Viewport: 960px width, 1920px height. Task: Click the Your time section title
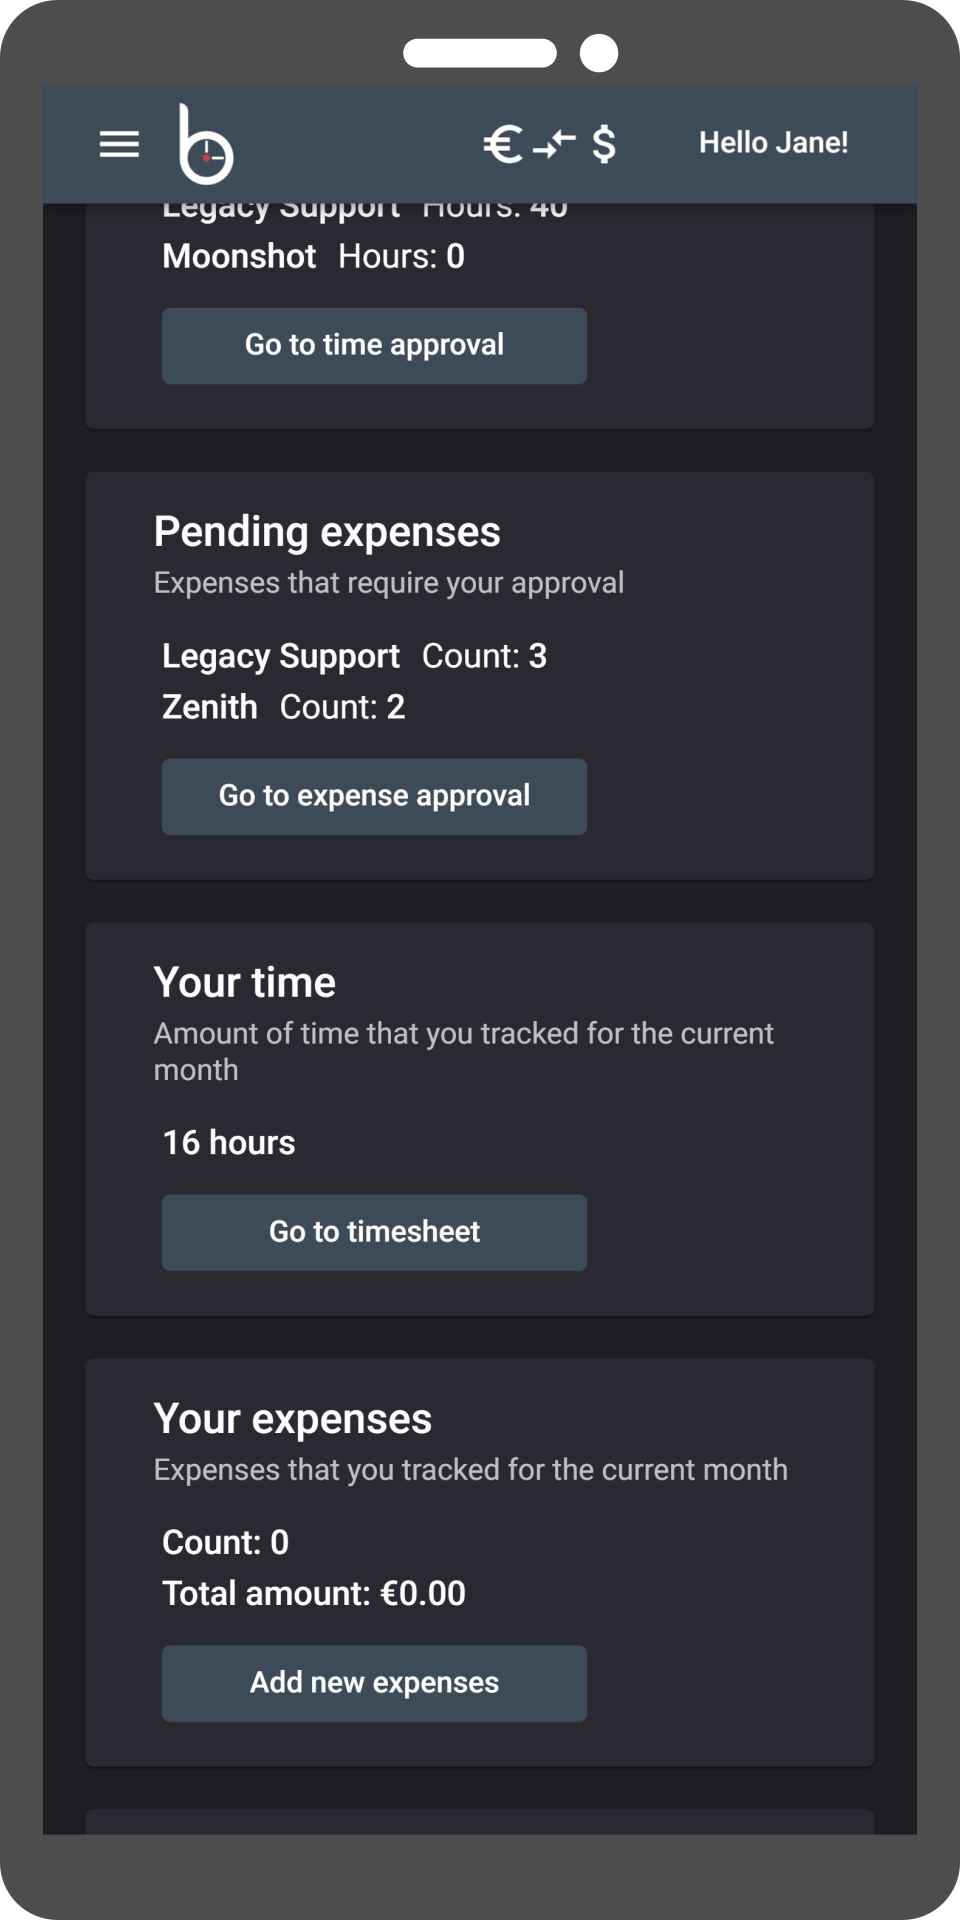[244, 983]
